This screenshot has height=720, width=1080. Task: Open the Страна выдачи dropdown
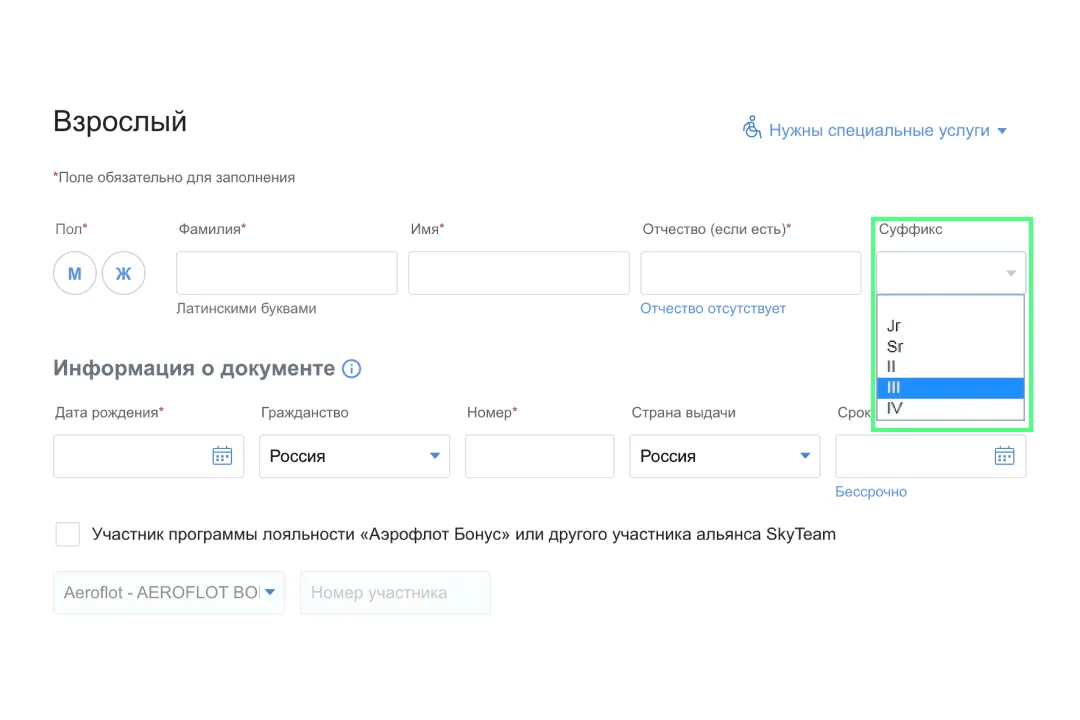(x=724, y=456)
